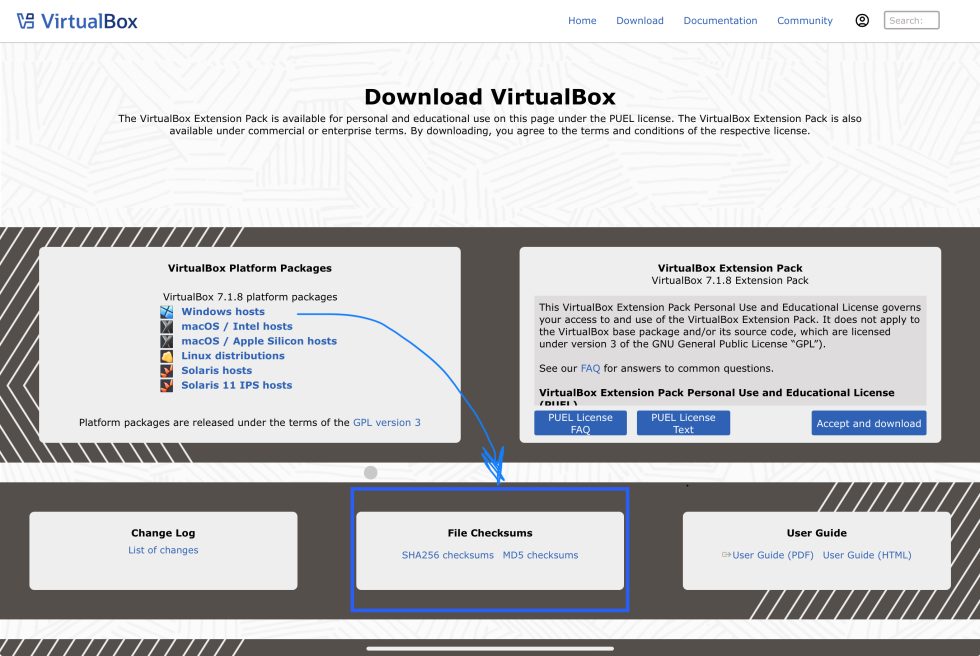Open the Community nav item
The image size is (980, 656).
coord(804,21)
